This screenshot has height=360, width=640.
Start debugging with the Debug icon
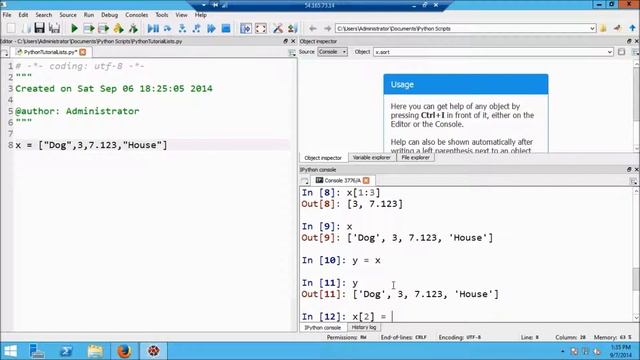click(x=153, y=28)
